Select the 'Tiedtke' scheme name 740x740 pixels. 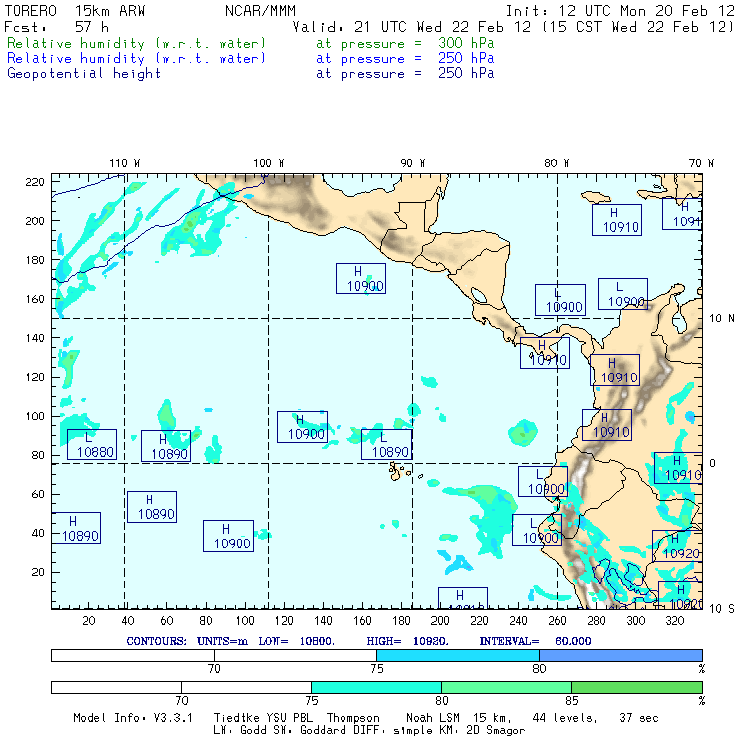coord(237,718)
